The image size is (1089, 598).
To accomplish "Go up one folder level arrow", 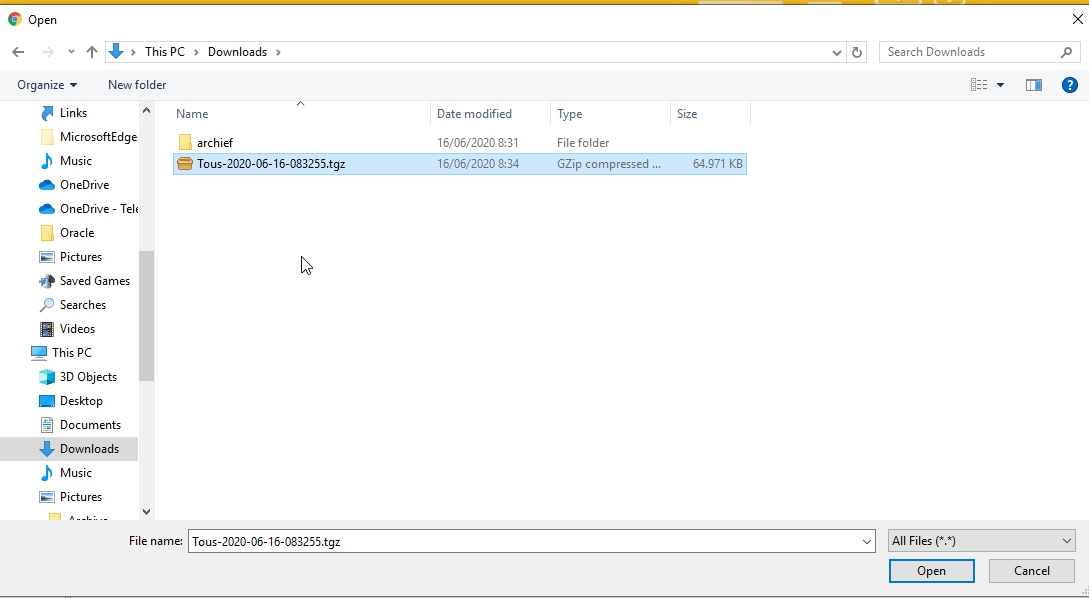I will point(92,52).
